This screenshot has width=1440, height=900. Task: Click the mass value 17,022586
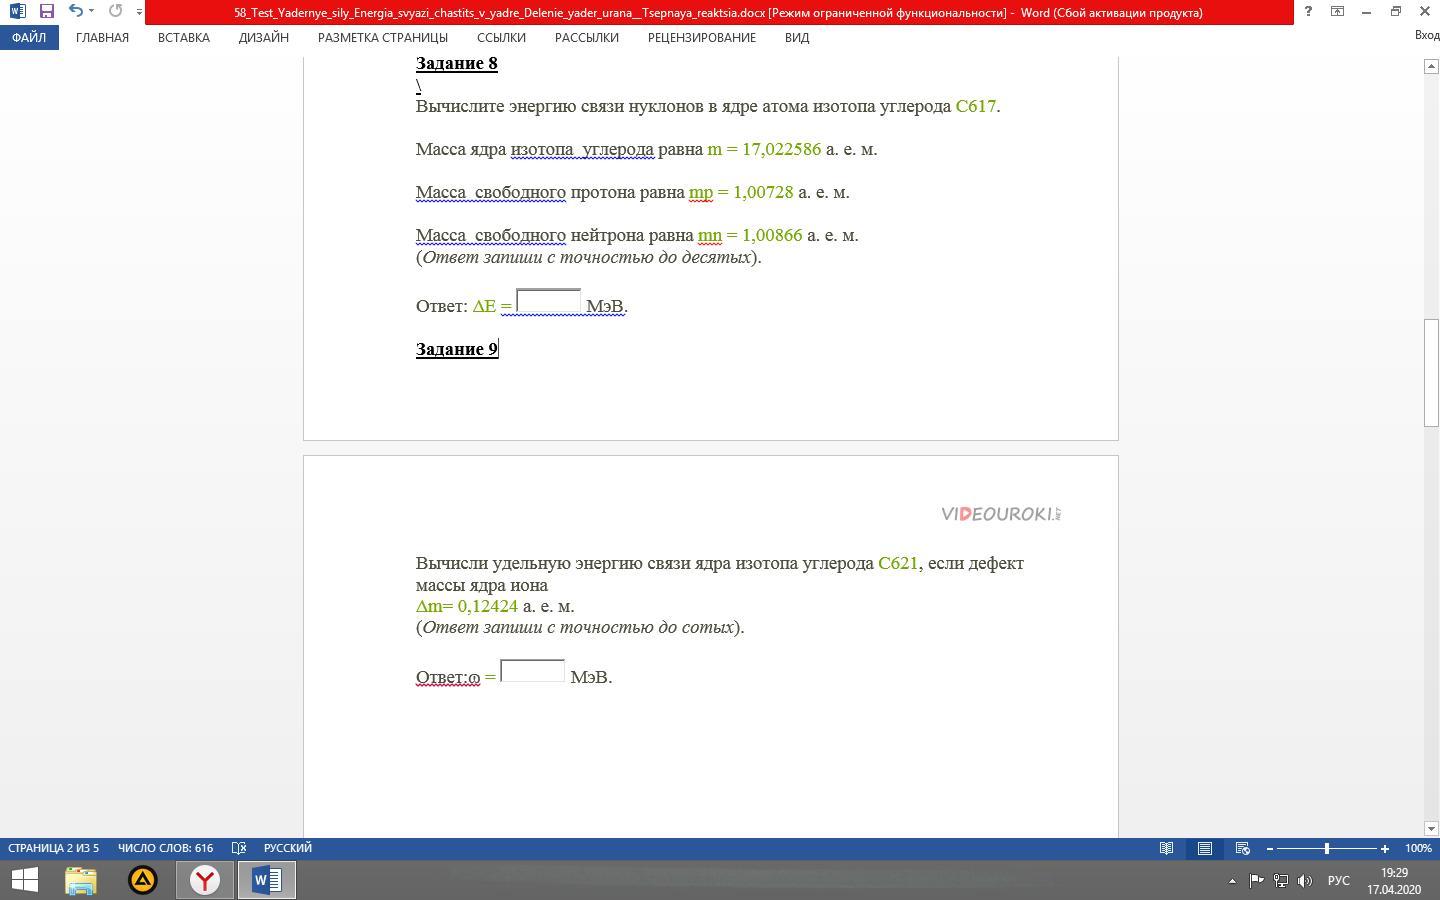tap(781, 149)
